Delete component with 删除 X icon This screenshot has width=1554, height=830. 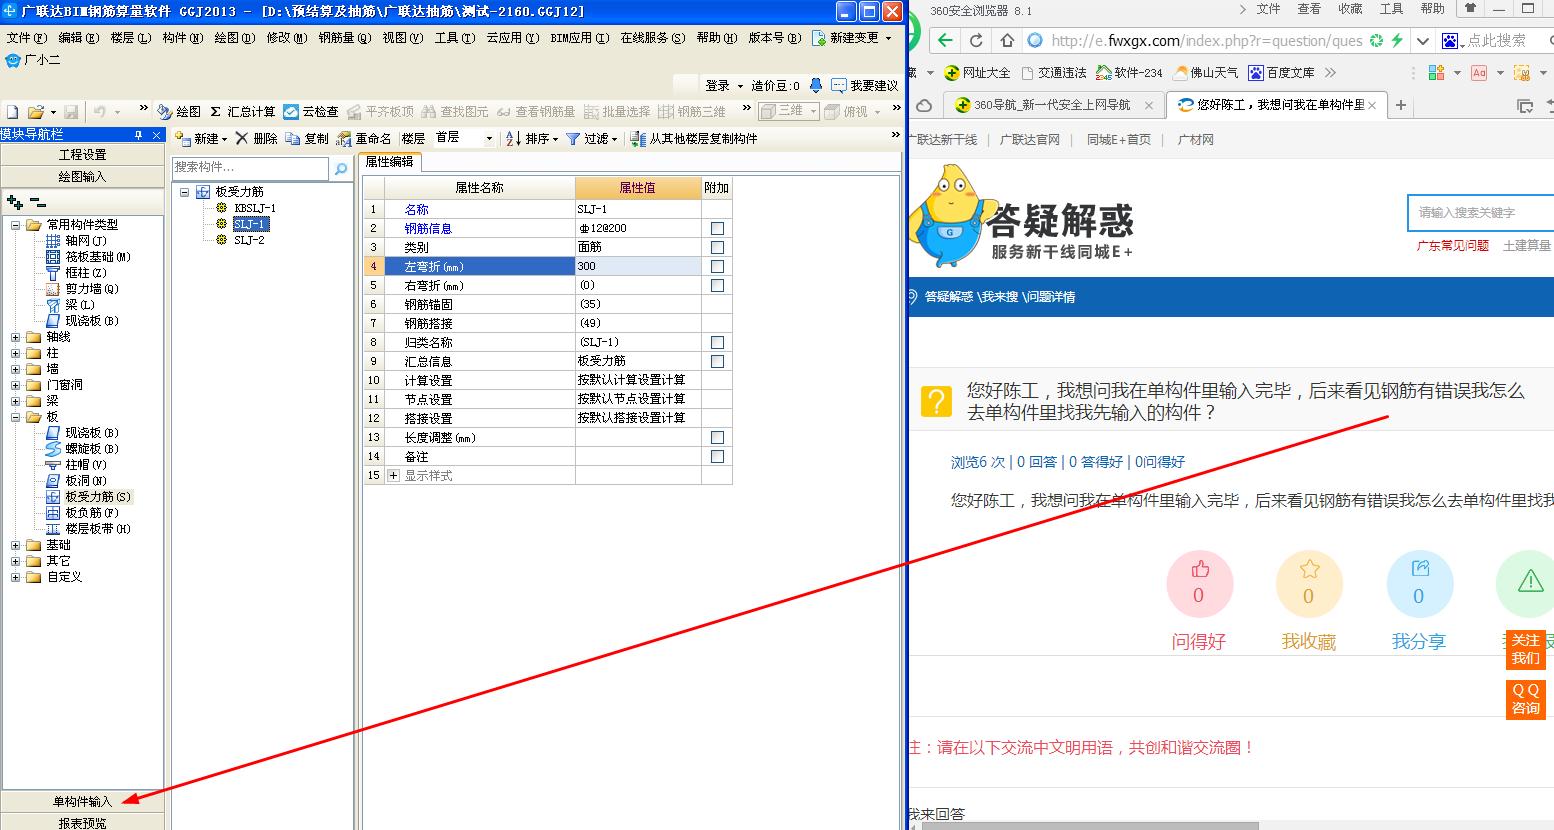256,139
